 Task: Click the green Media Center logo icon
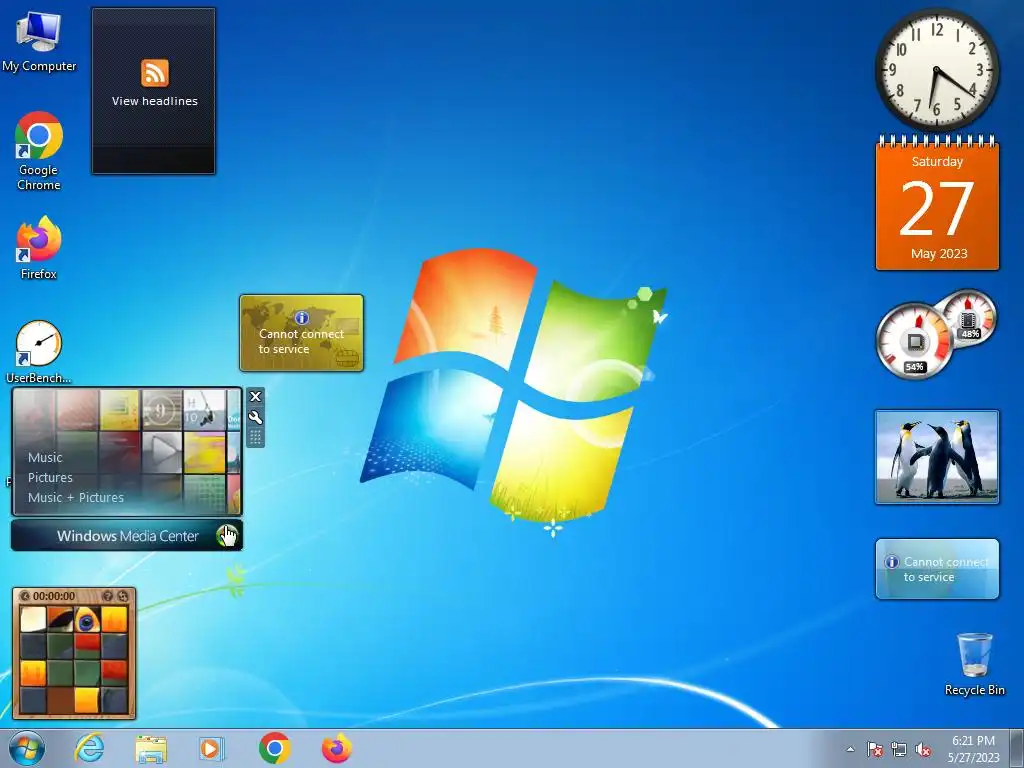tap(227, 536)
